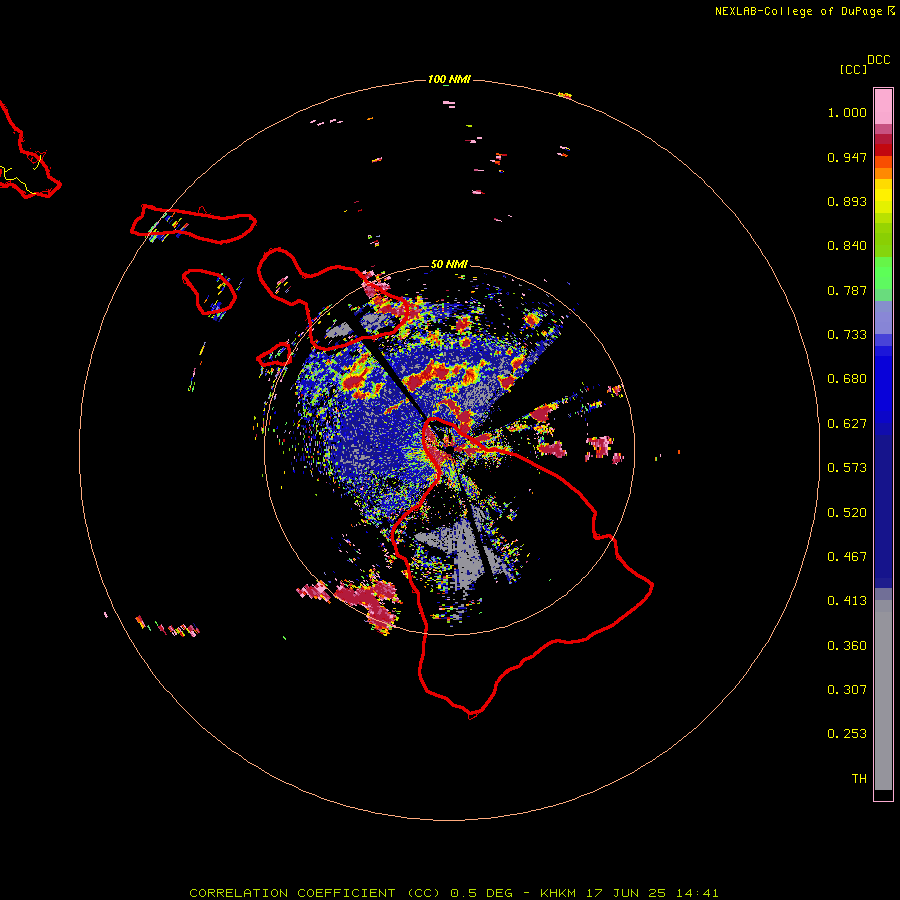The image size is (900, 900).
Task: Select the 0.307 legend value
Action: (847, 690)
